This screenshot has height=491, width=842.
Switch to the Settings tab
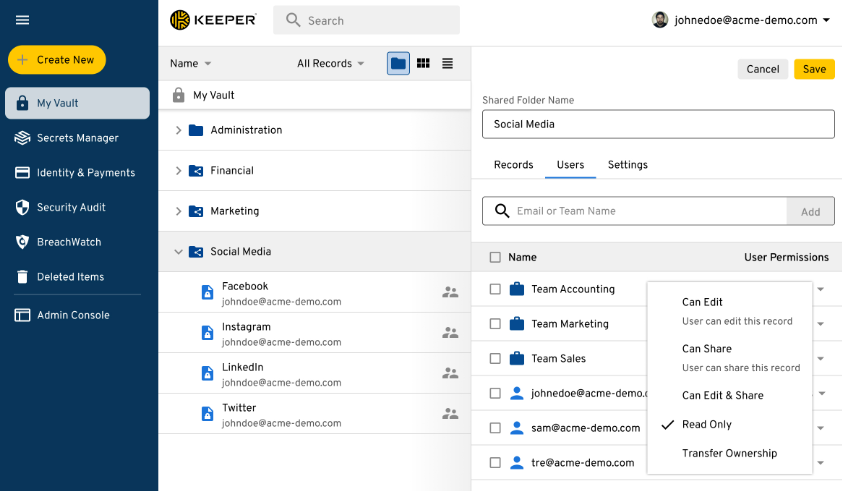point(628,165)
